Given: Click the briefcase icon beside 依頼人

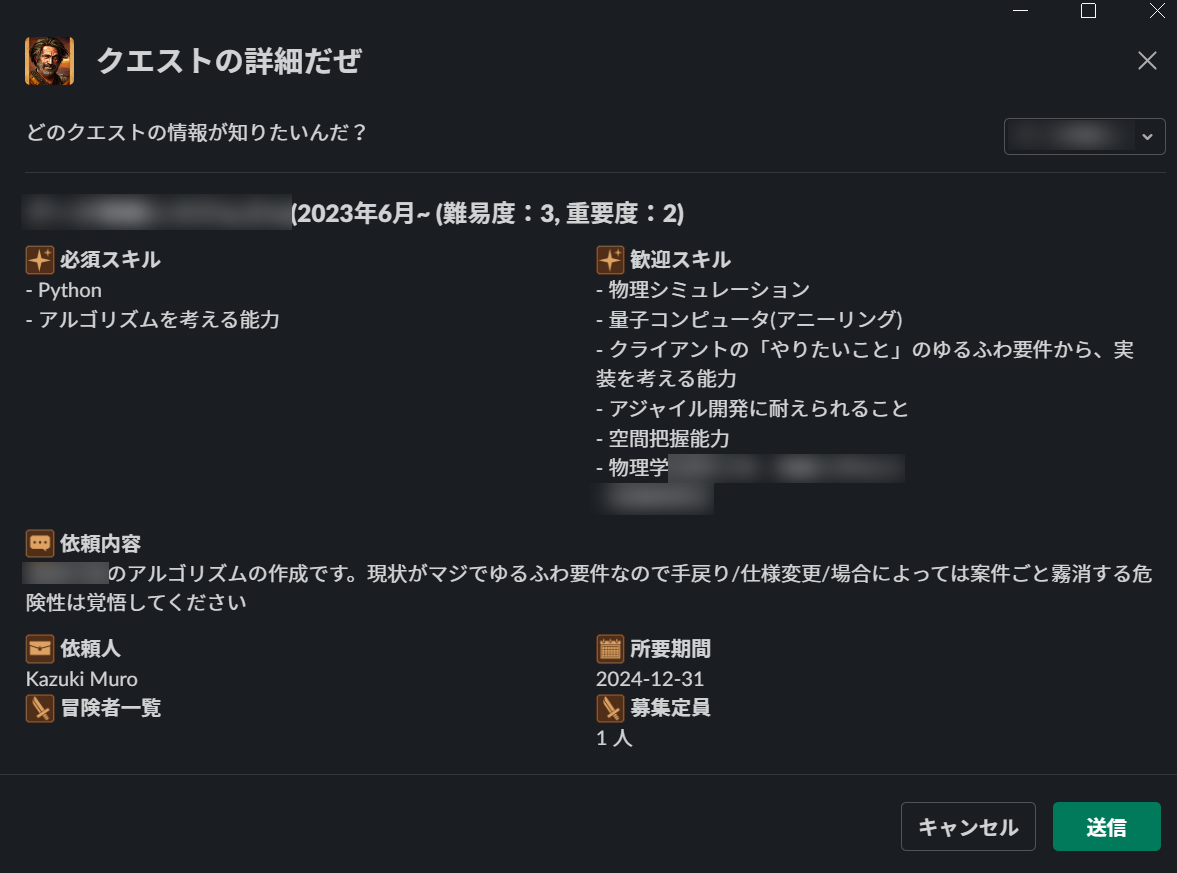Looking at the screenshot, I should (39, 649).
